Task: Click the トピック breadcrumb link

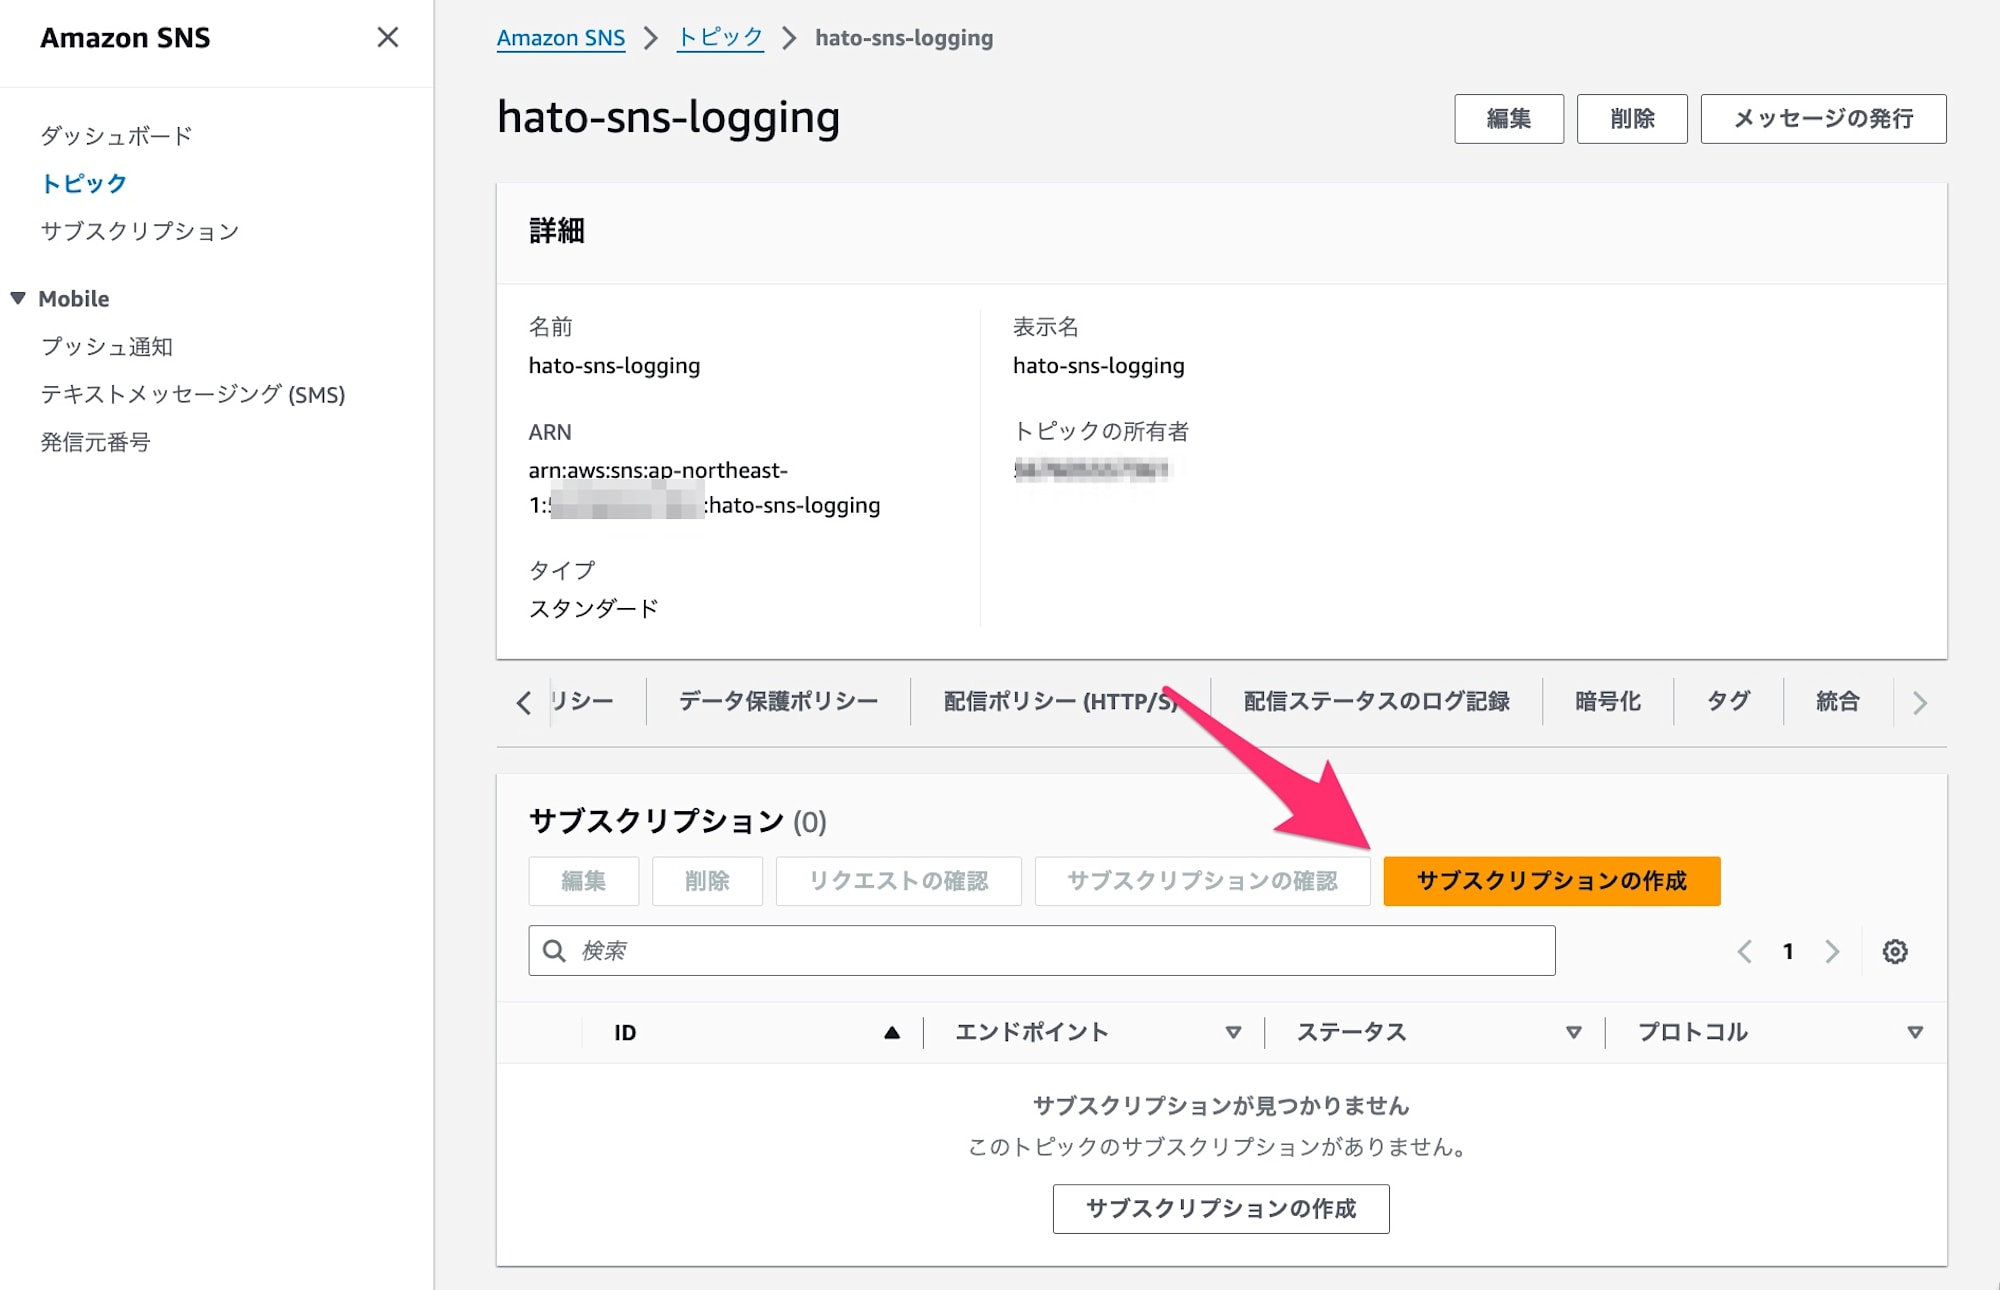Action: pyautogui.click(x=720, y=38)
